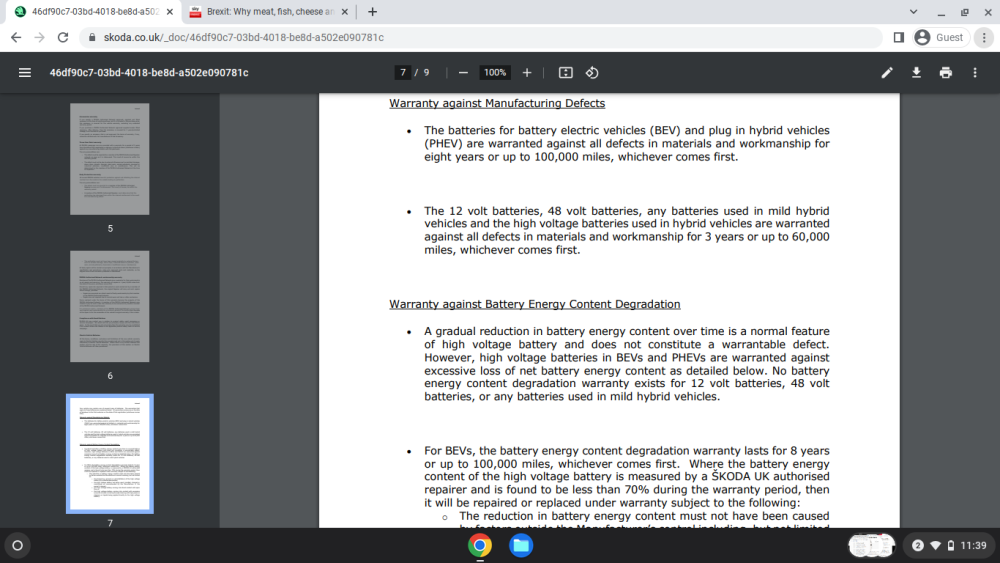Image resolution: width=1000 pixels, height=563 pixels.
Task: Open Files app from the shelf
Action: (521, 546)
